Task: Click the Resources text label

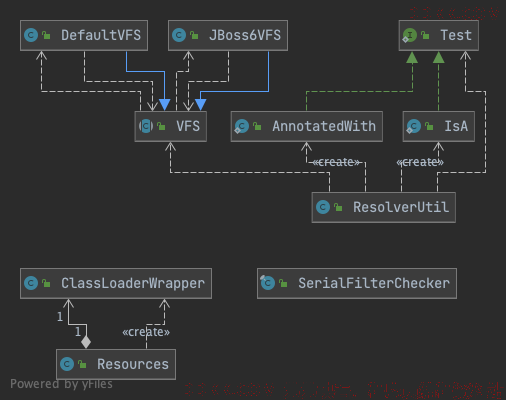Action: coord(133,364)
